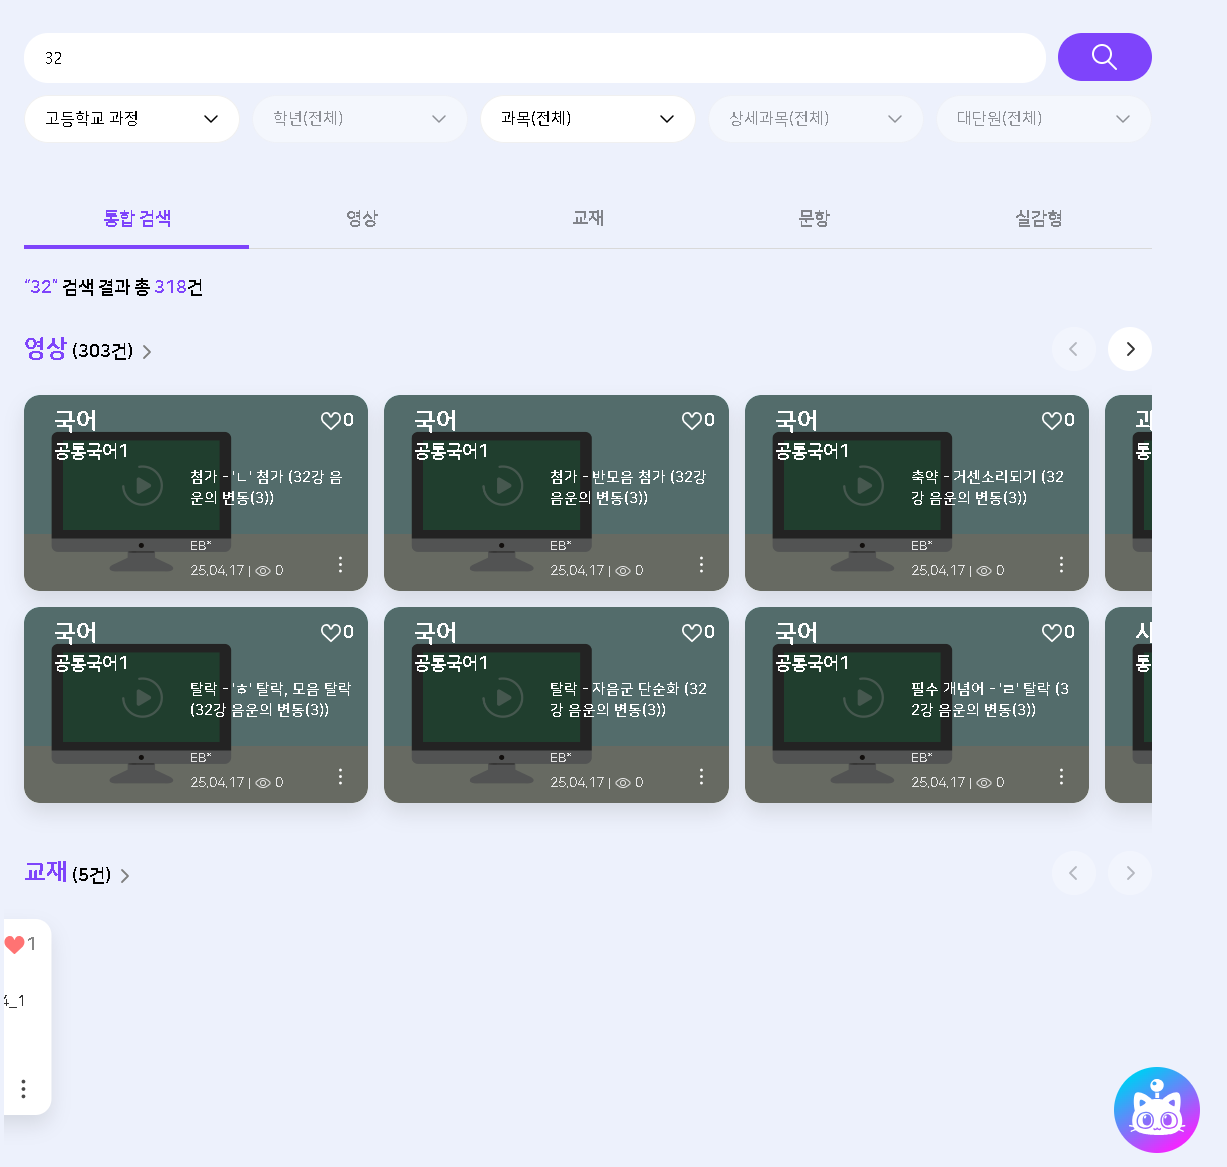This screenshot has width=1227, height=1167.
Task: Show next videos with right arrow
Action: [x=1130, y=349]
